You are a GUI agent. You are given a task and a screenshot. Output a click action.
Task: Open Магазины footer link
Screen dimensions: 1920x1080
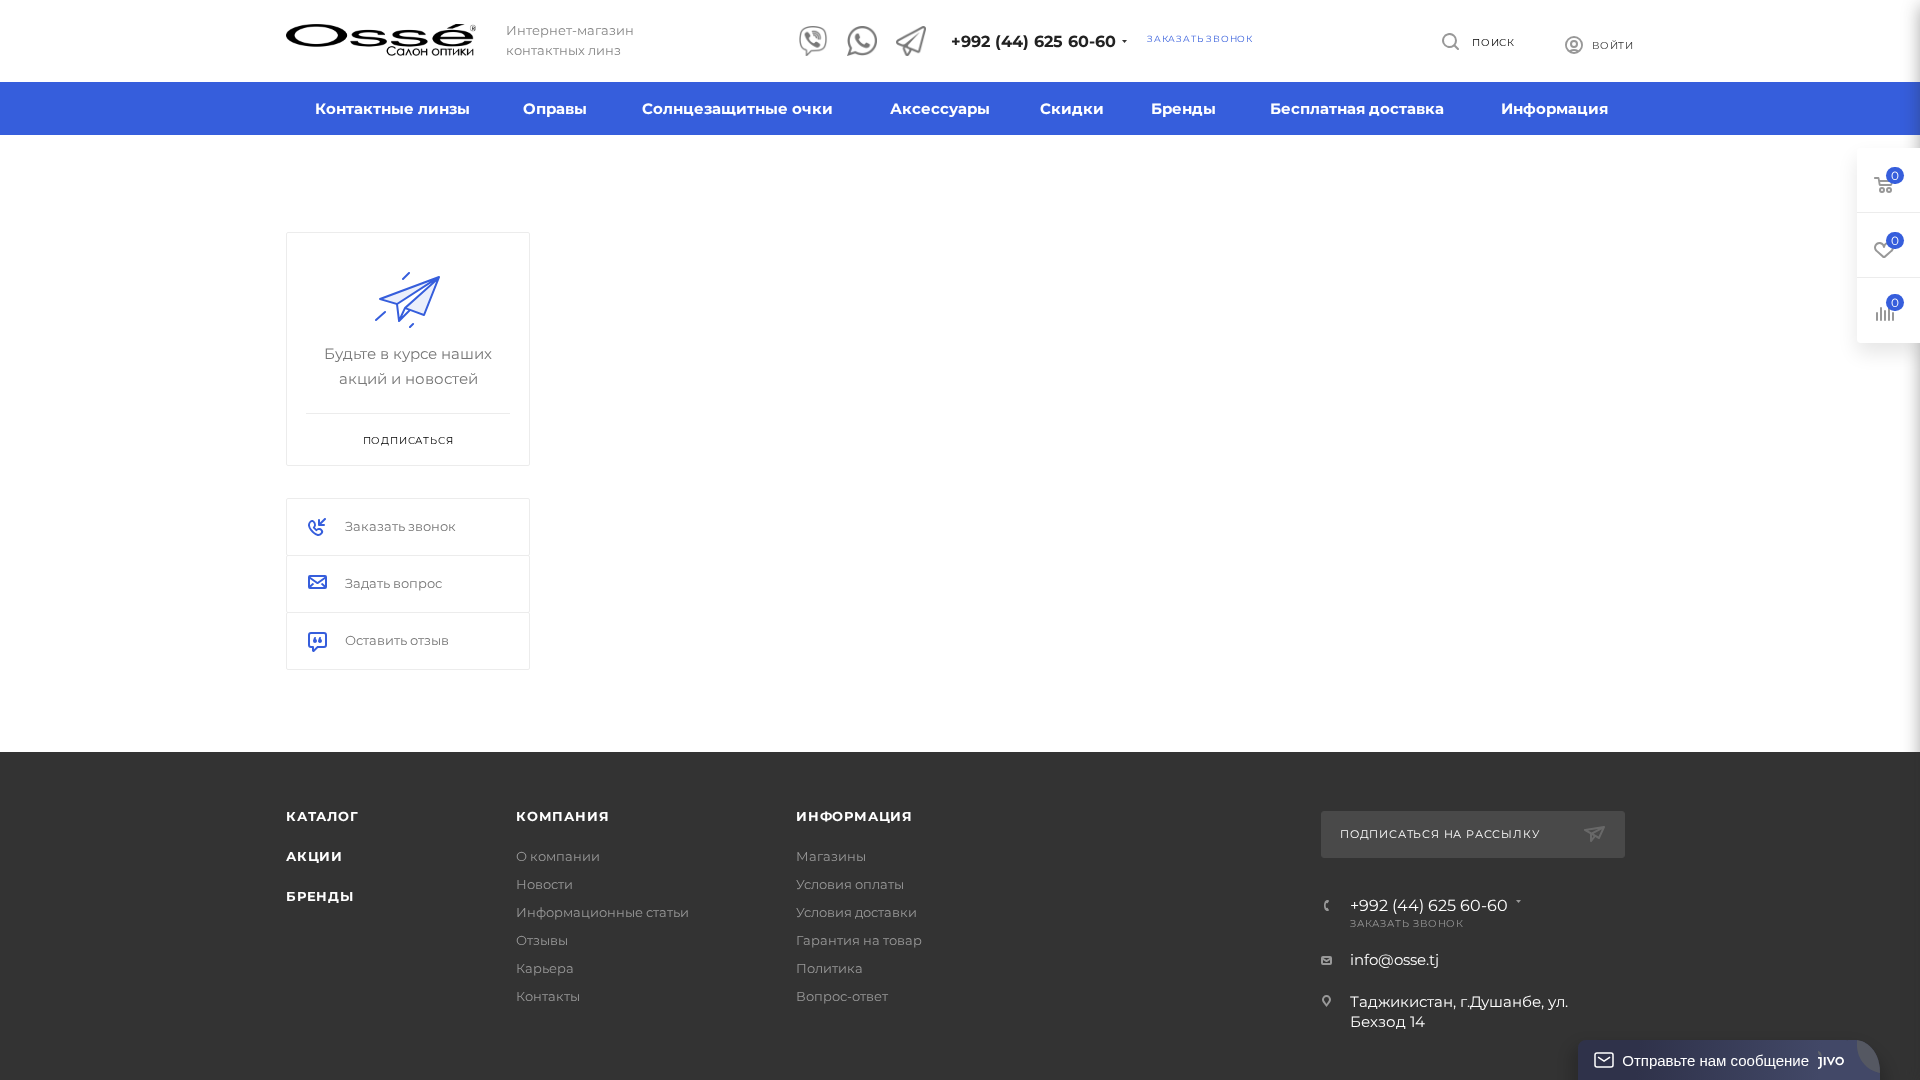click(x=831, y=857)
